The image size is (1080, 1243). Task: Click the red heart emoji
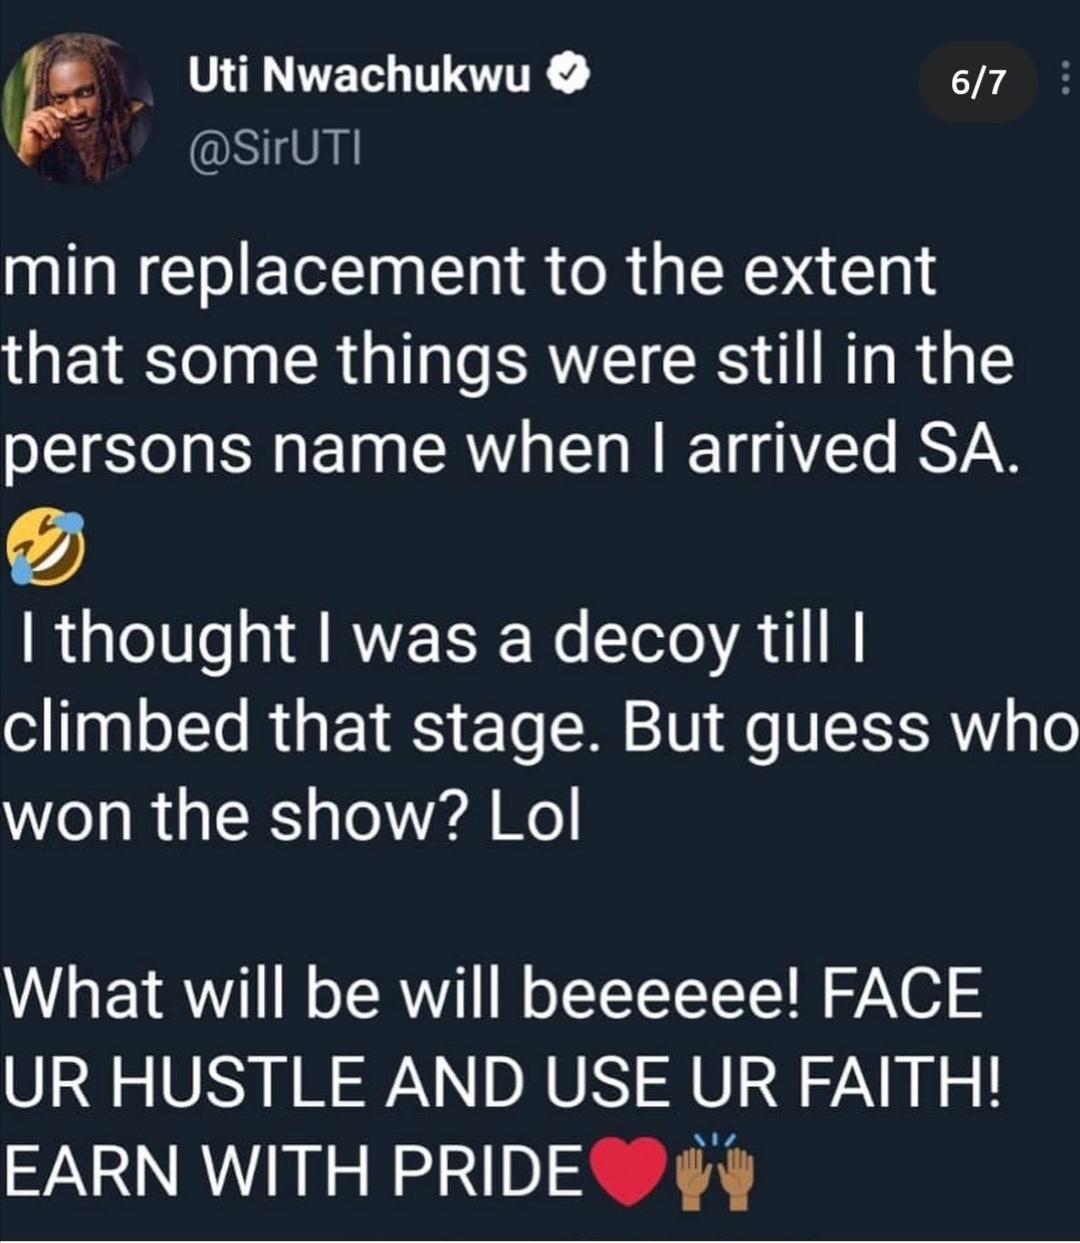coord(630,1167)
